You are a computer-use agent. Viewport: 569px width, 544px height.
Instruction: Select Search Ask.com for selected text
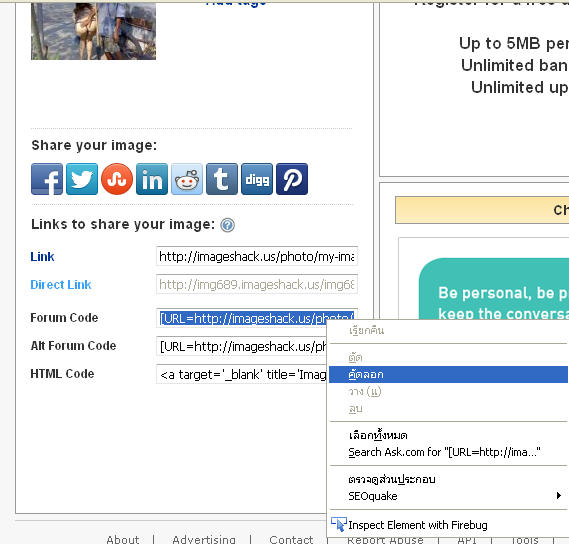(x=448, y=452)
